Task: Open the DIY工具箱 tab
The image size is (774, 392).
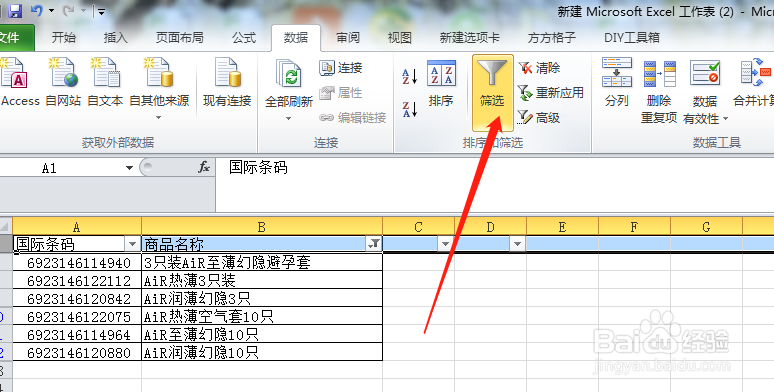Action: [631, 38]
